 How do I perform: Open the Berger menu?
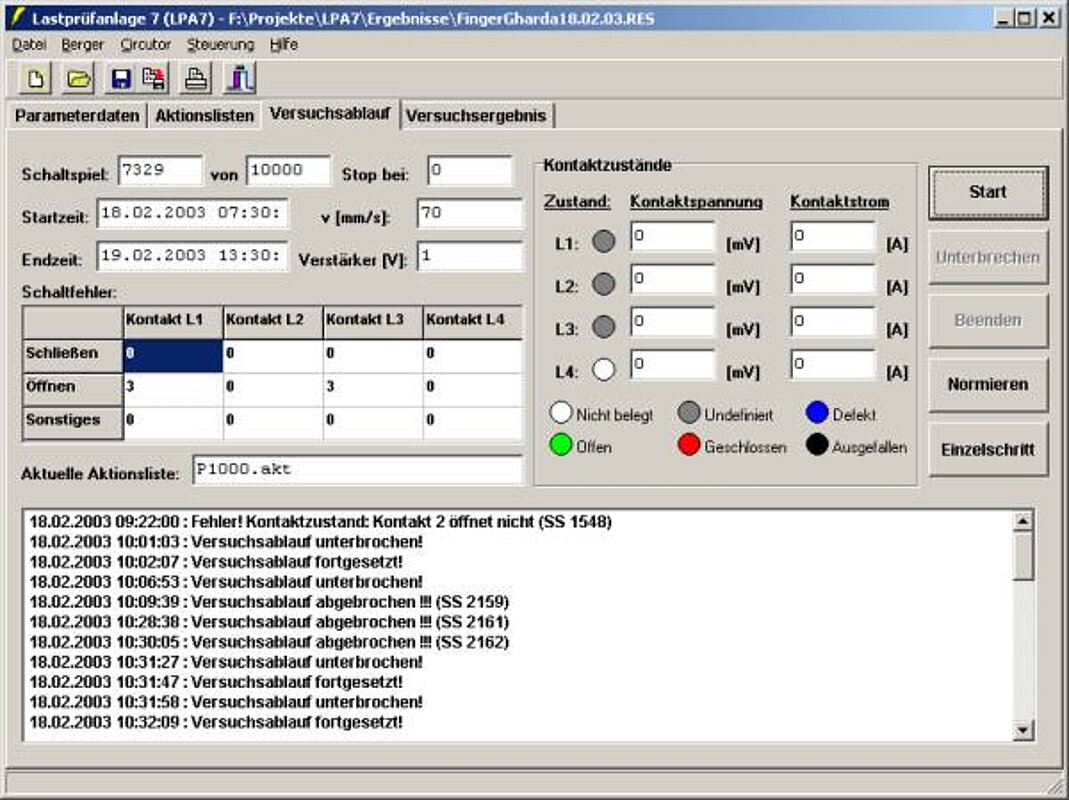82,45
